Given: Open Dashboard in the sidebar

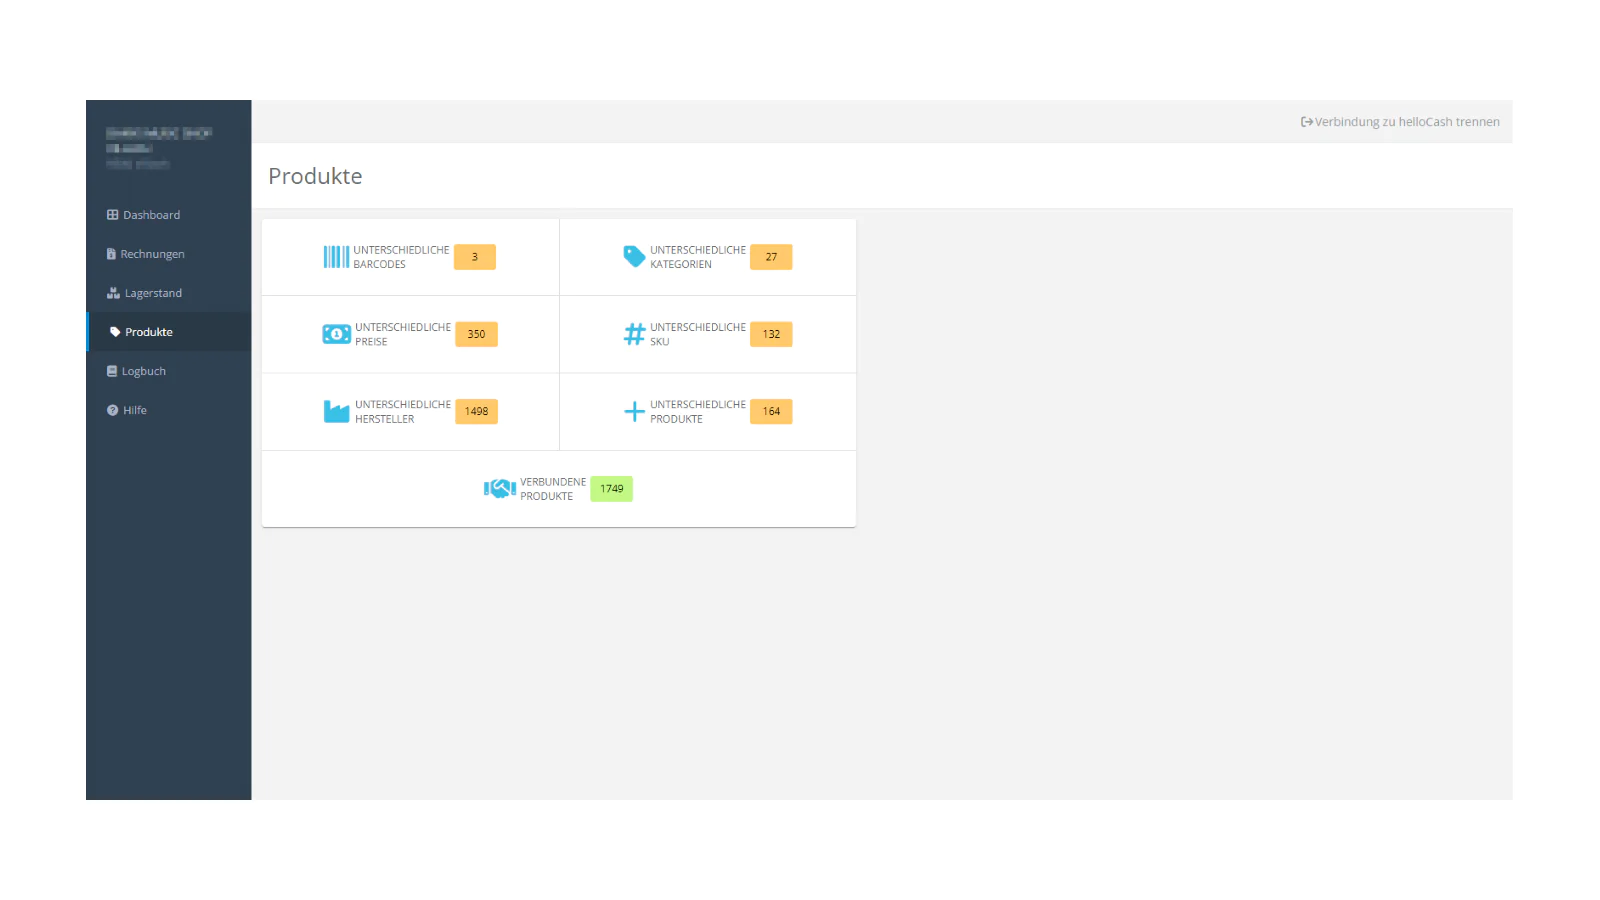Looking at the screenshot, I should [x=151, y=215].
